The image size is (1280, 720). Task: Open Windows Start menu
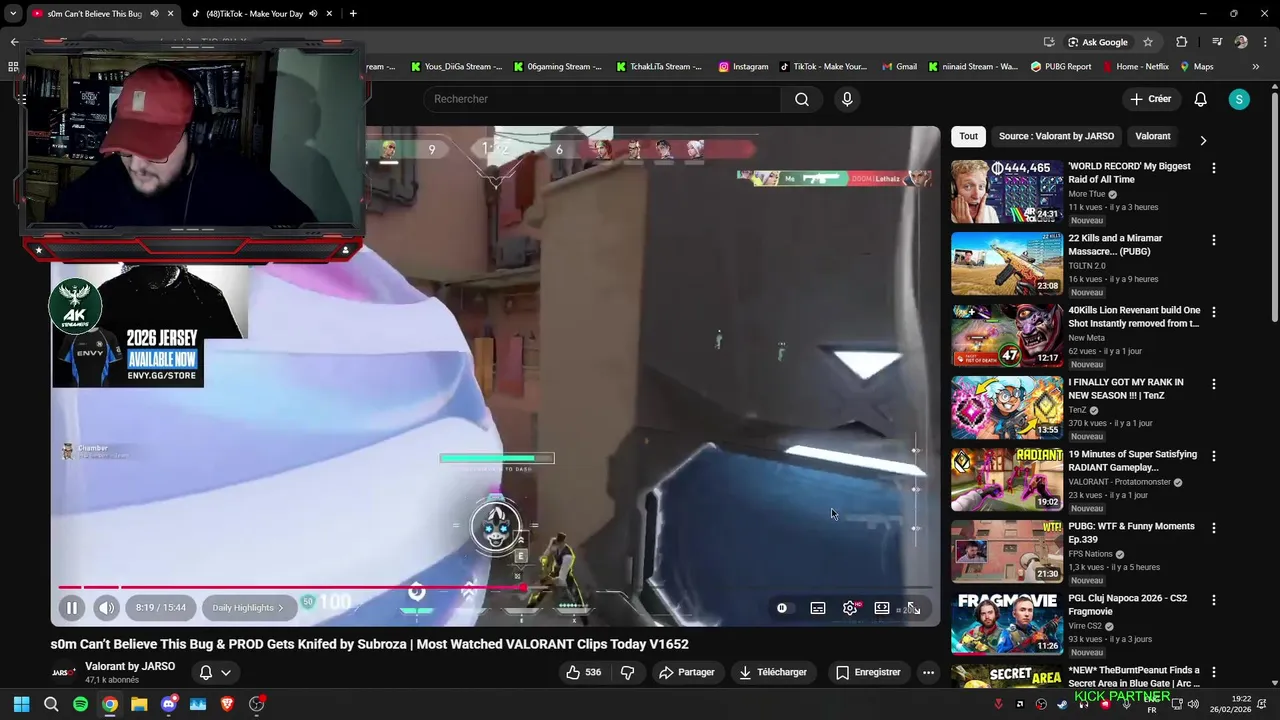click(x=21, y=704)
